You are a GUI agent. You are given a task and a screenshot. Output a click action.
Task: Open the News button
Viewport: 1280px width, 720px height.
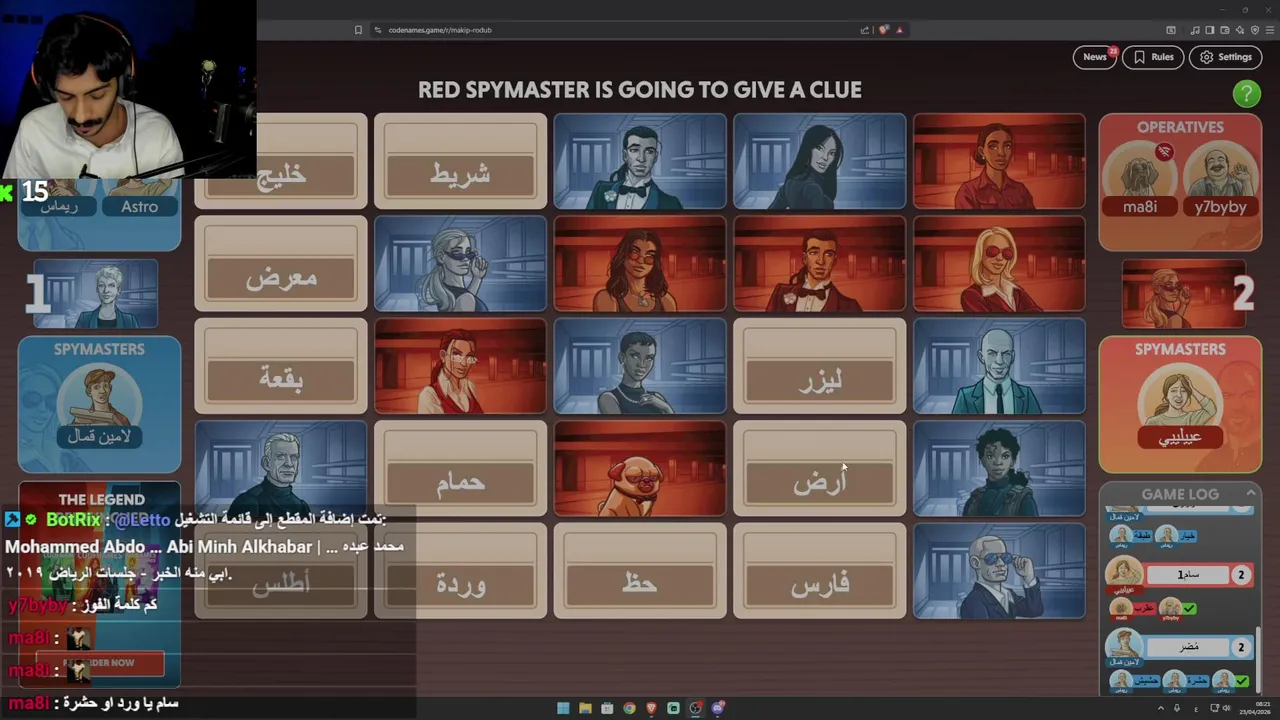click(1095, 57)
